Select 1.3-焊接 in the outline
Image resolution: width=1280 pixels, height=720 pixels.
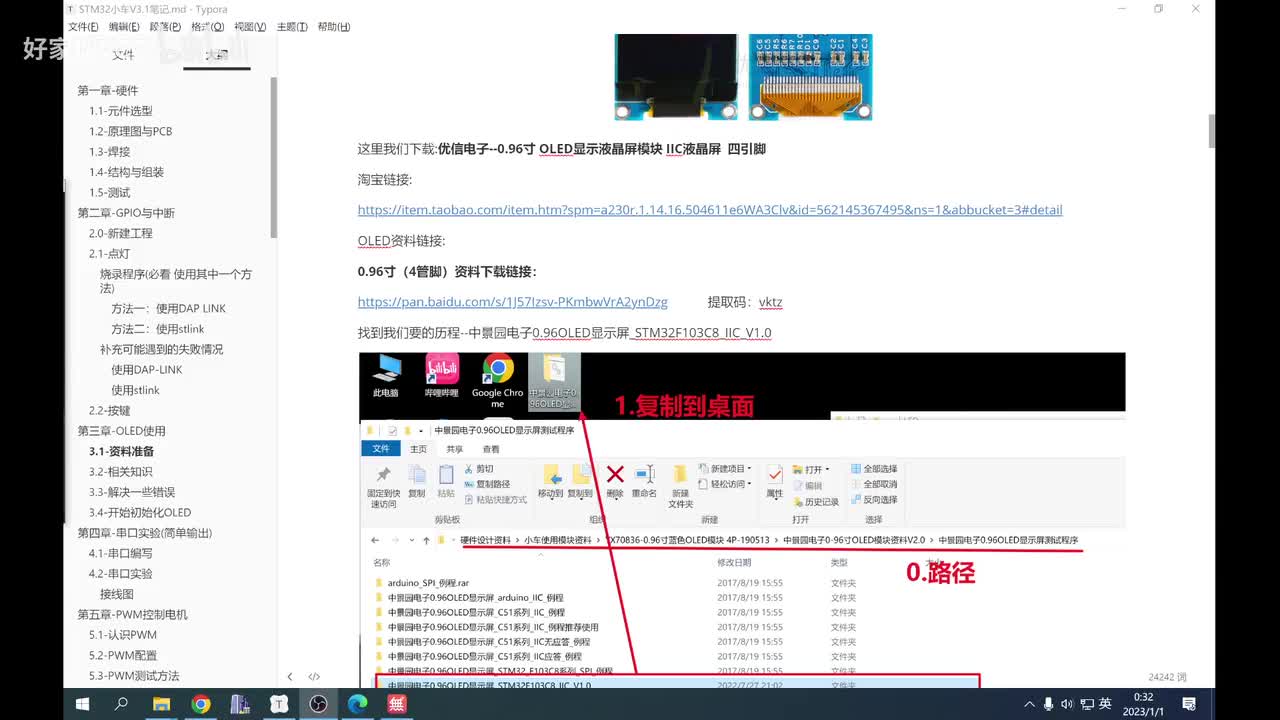click(110, 152)
